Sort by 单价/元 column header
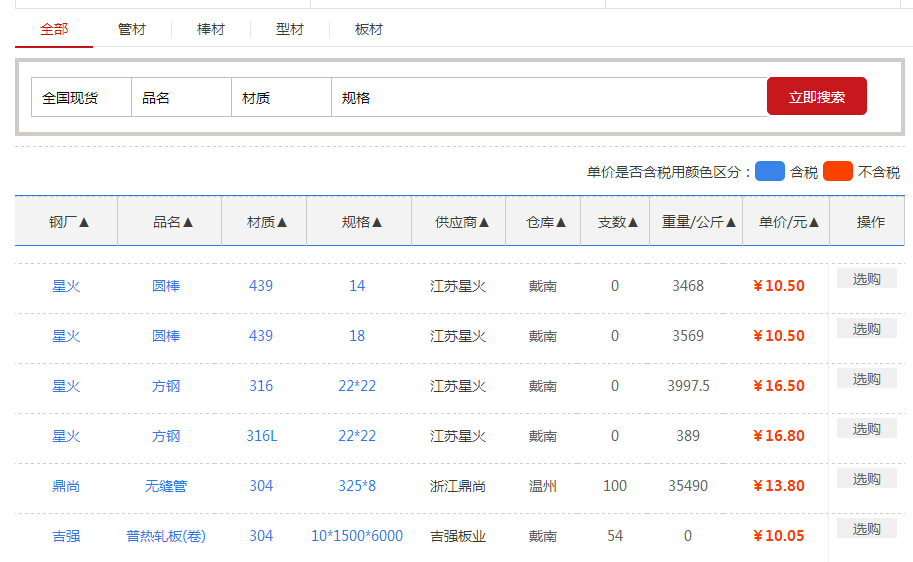 coord(788,222)
